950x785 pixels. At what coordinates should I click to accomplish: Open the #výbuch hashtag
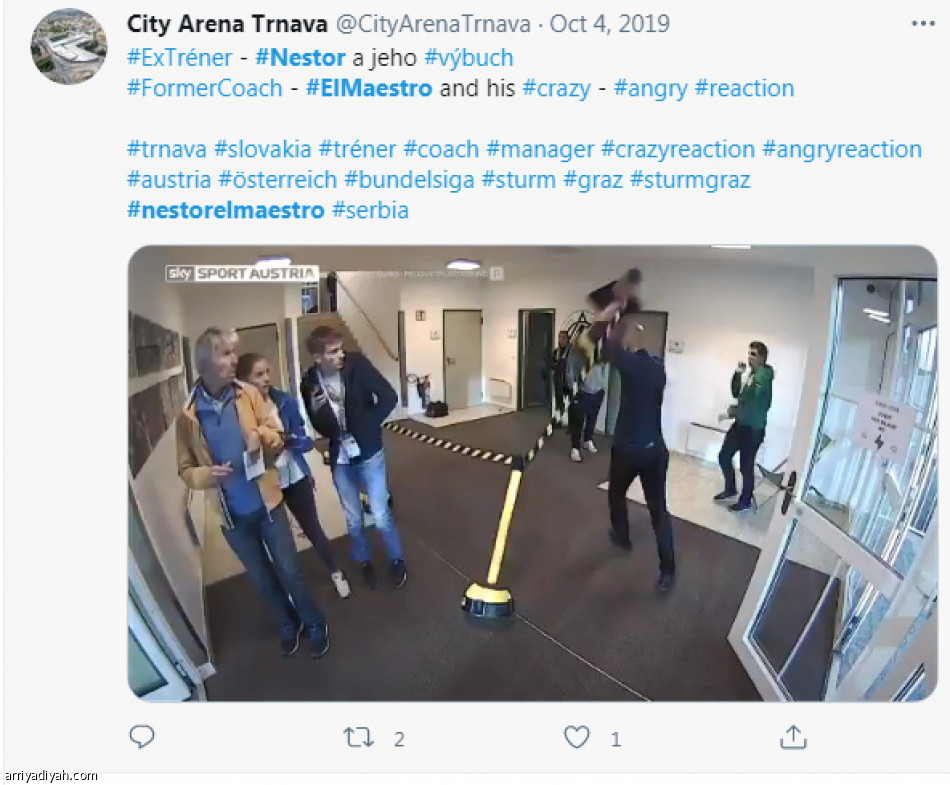pyautogui.click(x=469, y=58)
